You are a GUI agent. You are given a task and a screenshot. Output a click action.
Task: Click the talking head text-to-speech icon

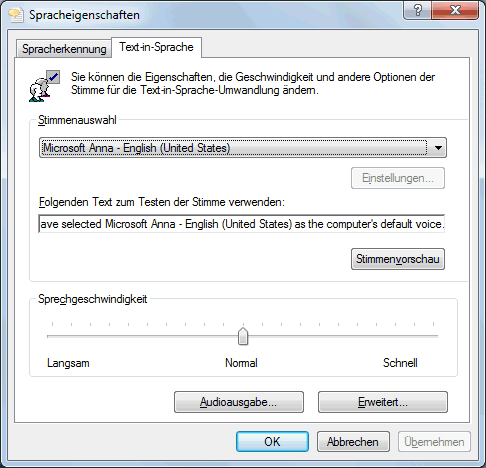pos(44,86)
